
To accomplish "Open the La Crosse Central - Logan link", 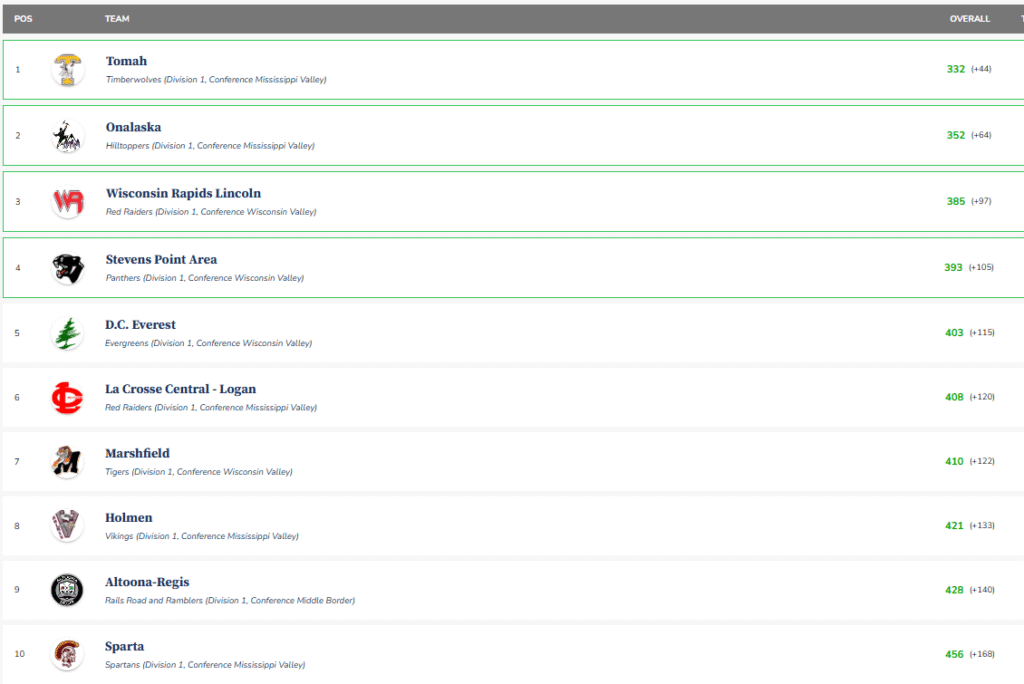I will pos(180,389).
